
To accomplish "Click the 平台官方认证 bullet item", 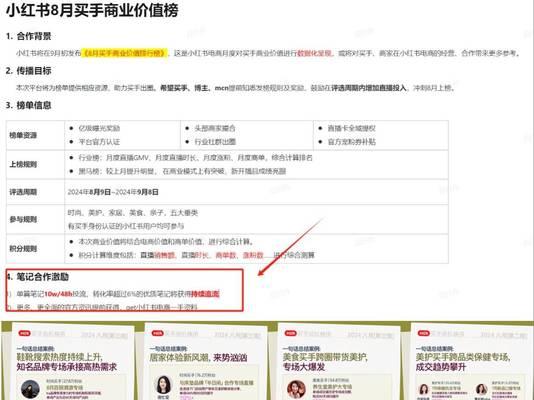I will 99,142.
